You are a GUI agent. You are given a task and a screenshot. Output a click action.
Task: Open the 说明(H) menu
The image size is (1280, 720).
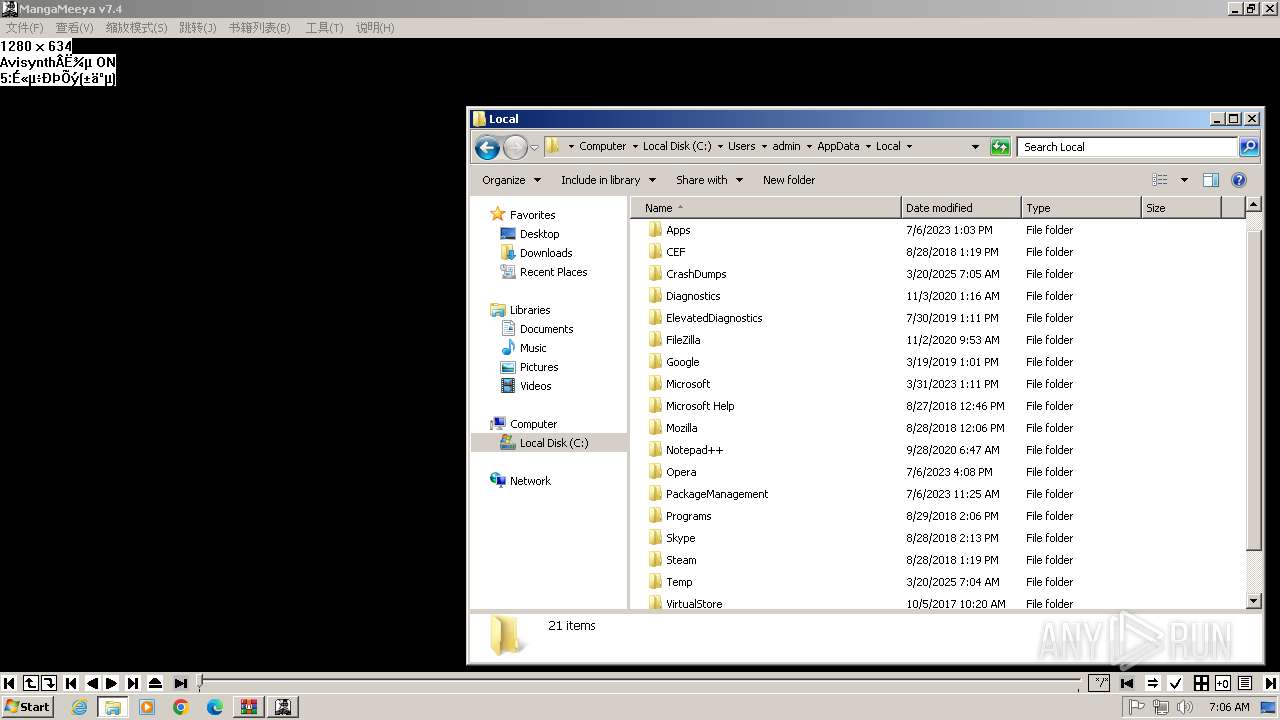[375, 27]
